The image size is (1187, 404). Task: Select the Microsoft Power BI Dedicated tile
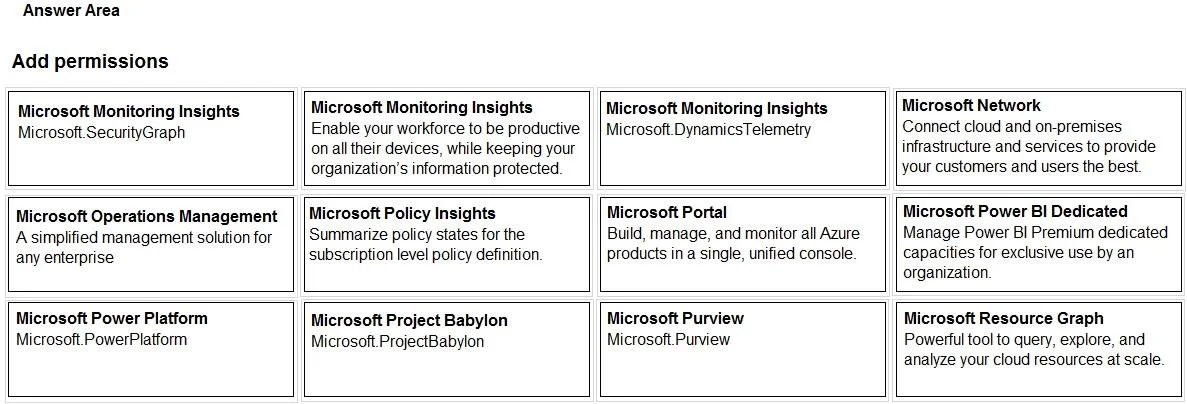pyautogui.click(x=1039, y=244)
